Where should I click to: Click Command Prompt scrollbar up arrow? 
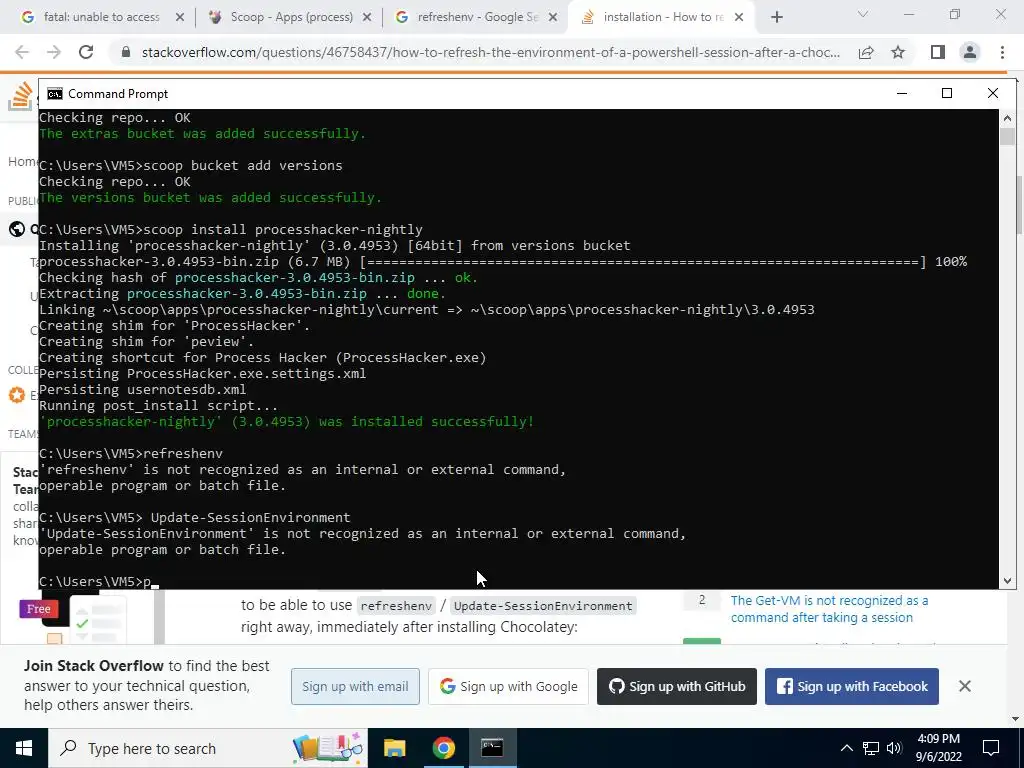click(1007, 118)
